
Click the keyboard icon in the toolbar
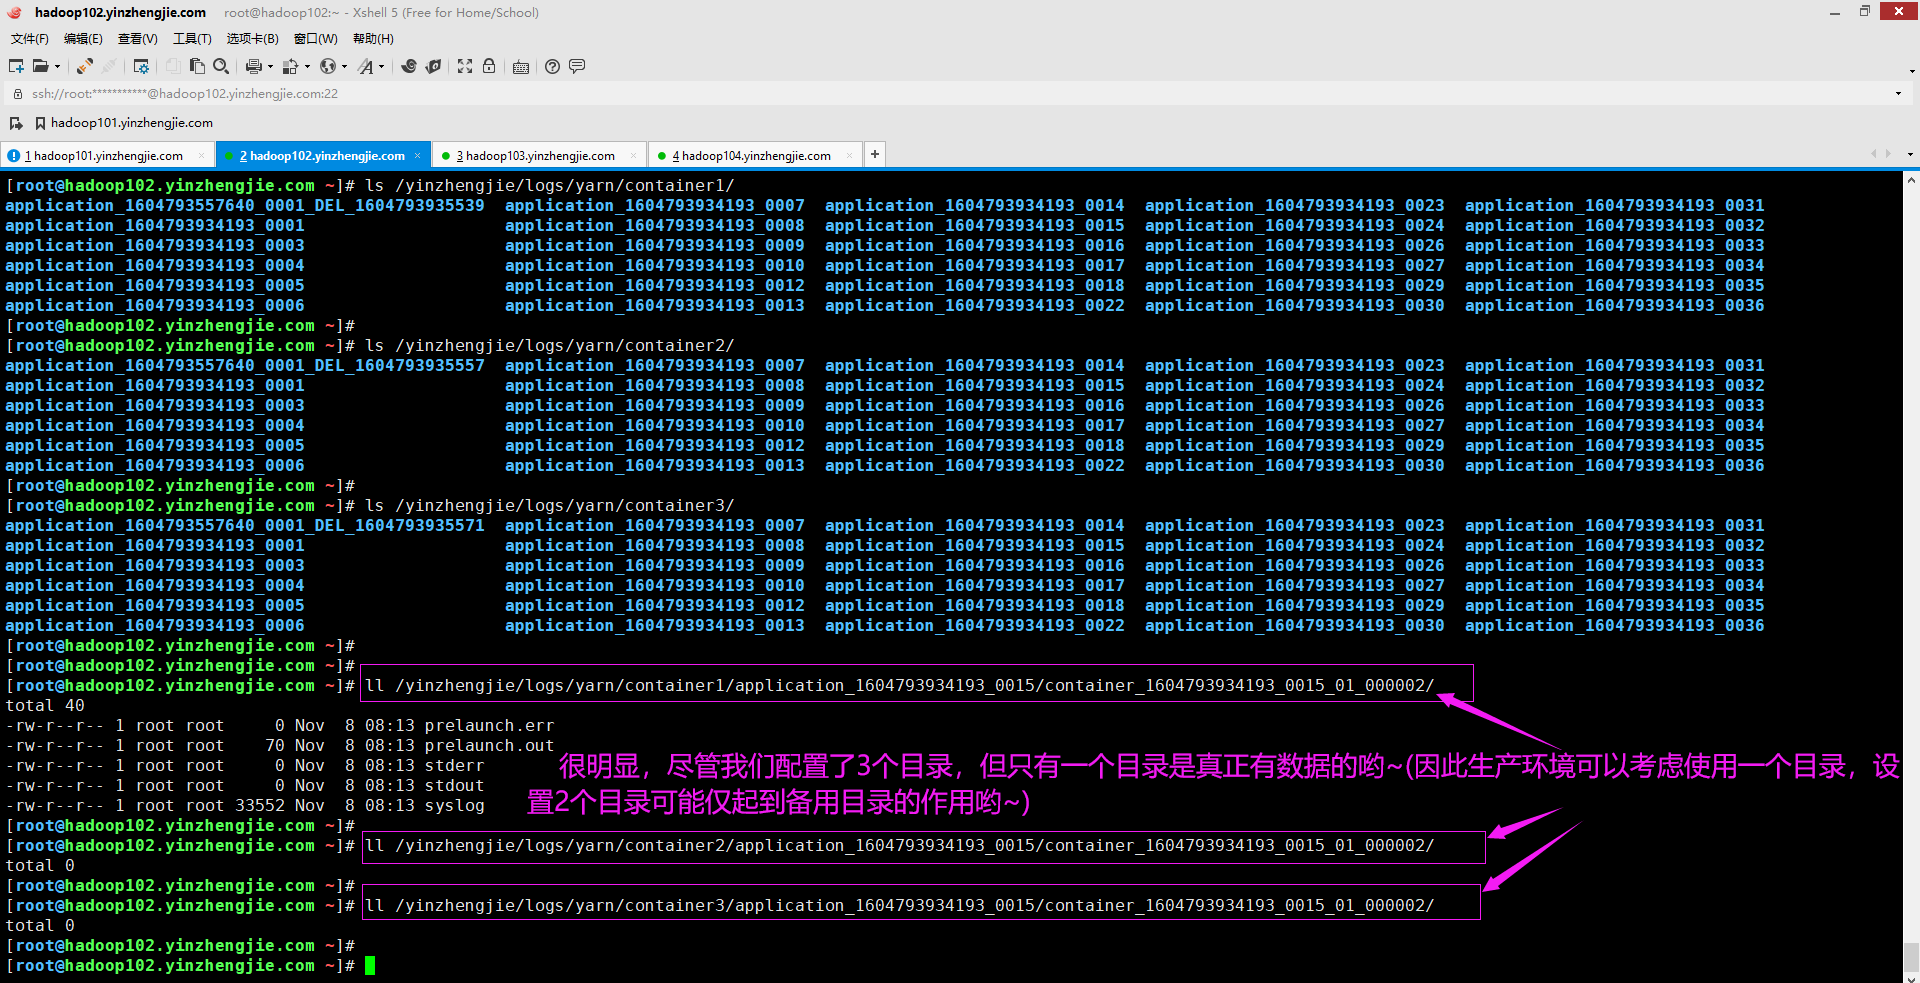point(521,67)
